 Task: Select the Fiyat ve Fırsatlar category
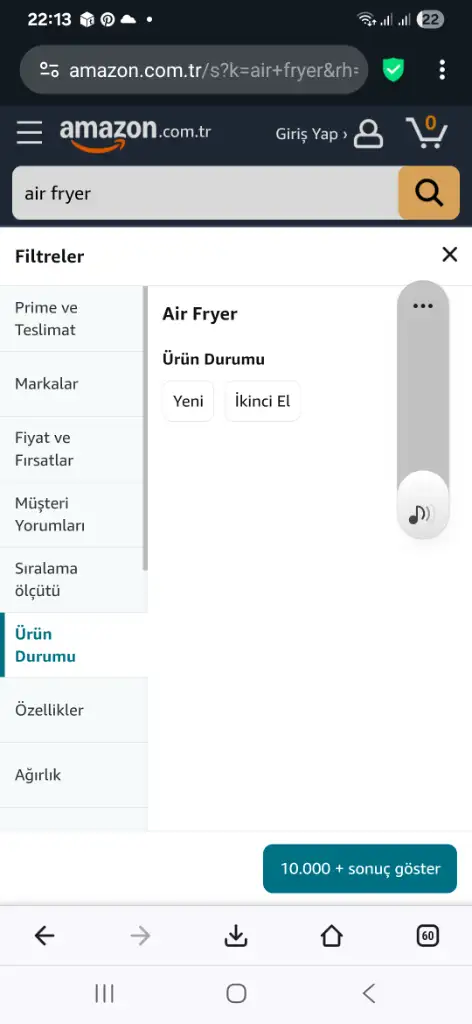74,449
